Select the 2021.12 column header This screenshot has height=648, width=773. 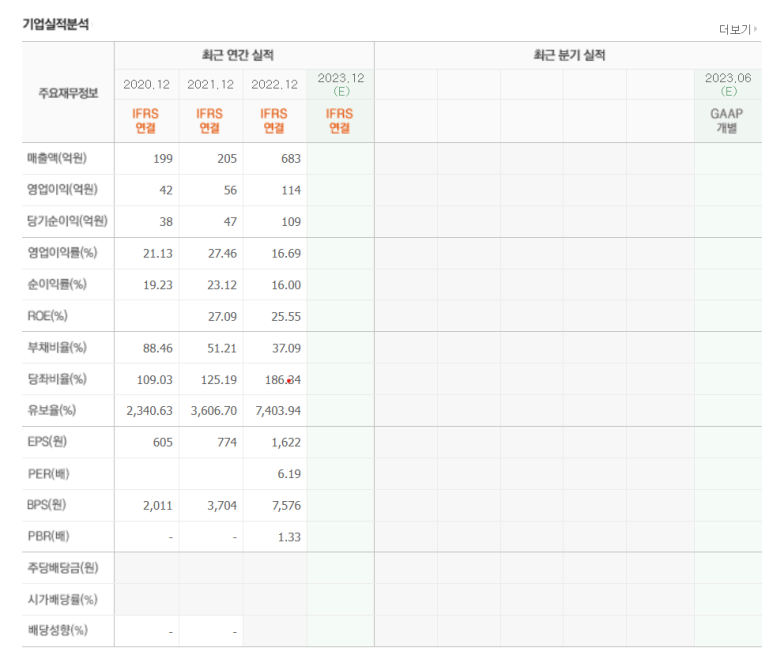tap(211, 85)
